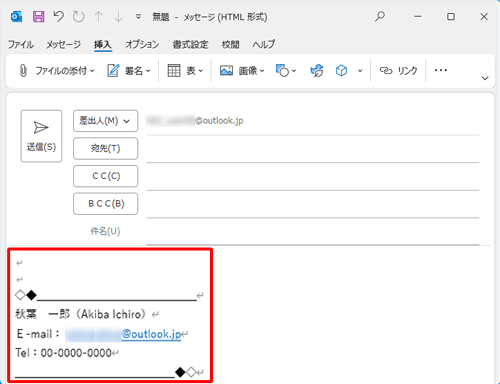Image resolution: width=500 pixels, height=384 pixels.
Task: Expand the 署名 dropdown arrow
Action: click(148, 71)
